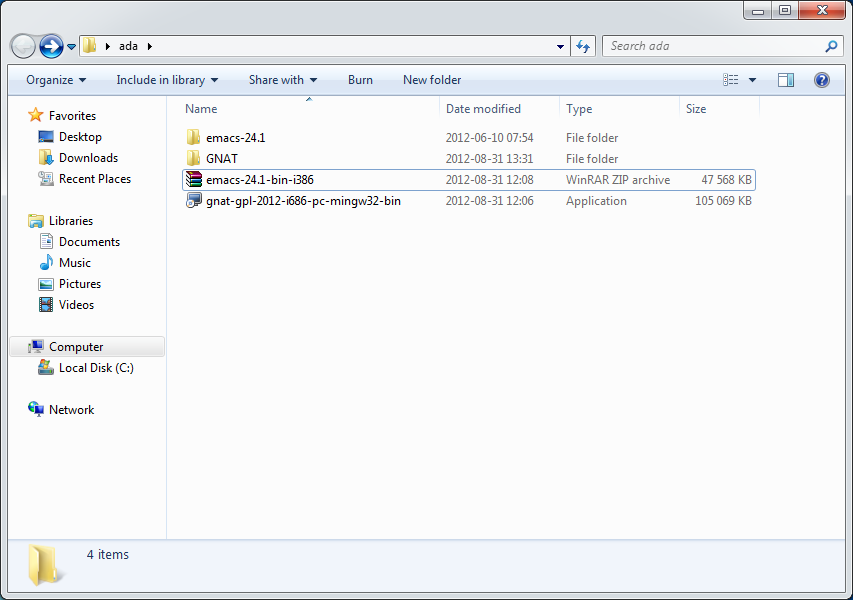Viewport: 853px width, 600px height.
Task: Open the recent pages dropdown arrow
Action: pyautogui.click(x=71, y=47)
